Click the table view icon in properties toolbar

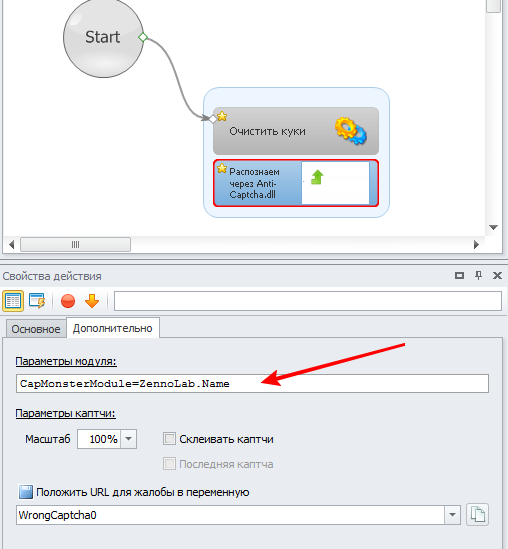pos(13,301)
